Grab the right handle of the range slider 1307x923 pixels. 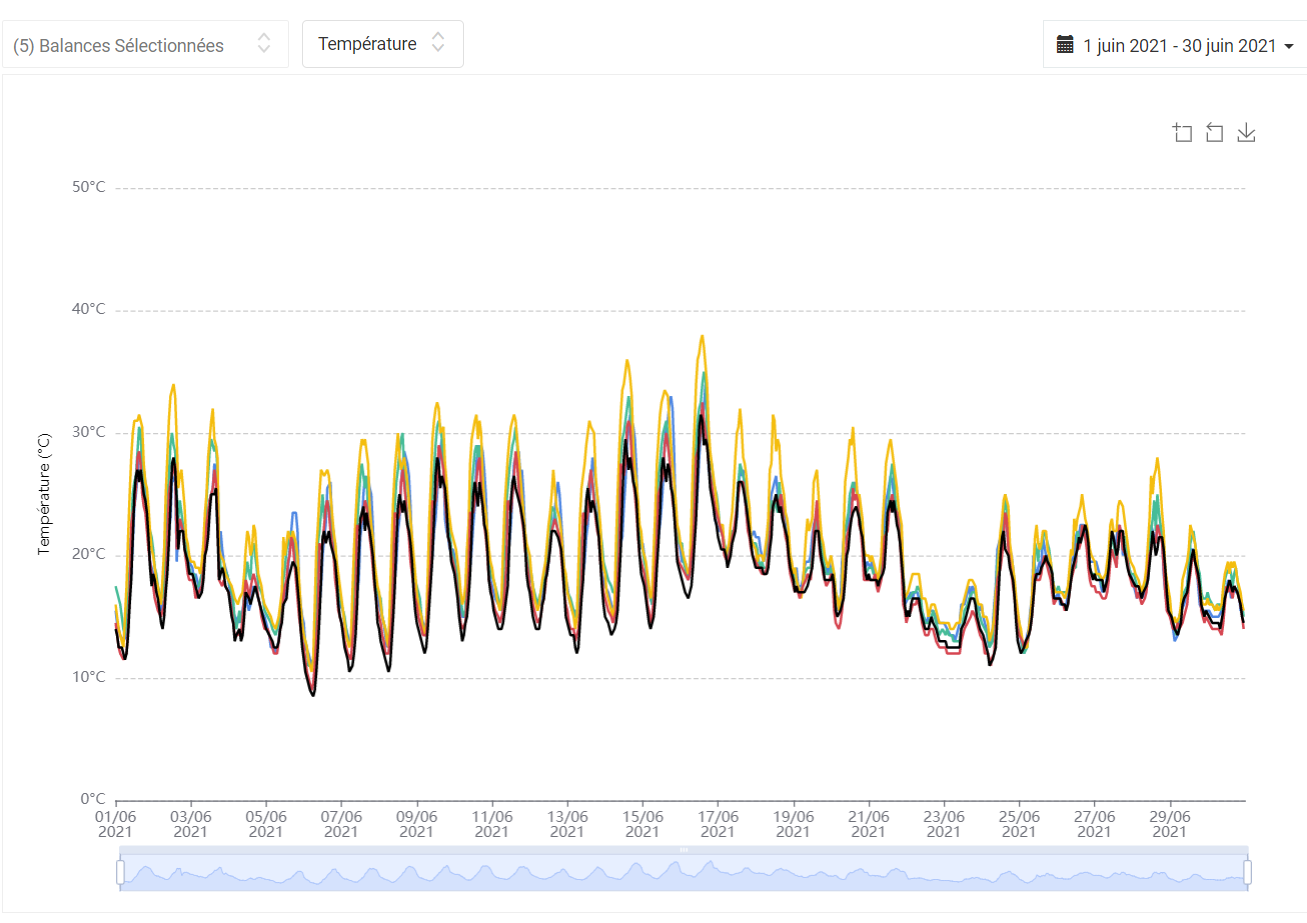pos(1248,872)
